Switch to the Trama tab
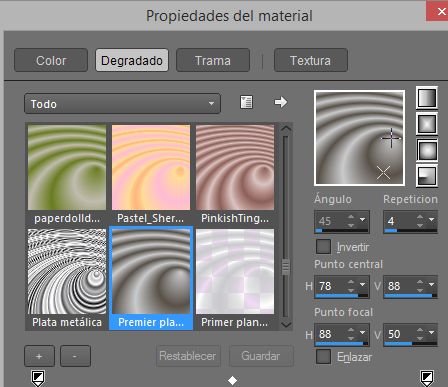The height and width of the screenshot is (387, 448). click(x=213, y=60)
